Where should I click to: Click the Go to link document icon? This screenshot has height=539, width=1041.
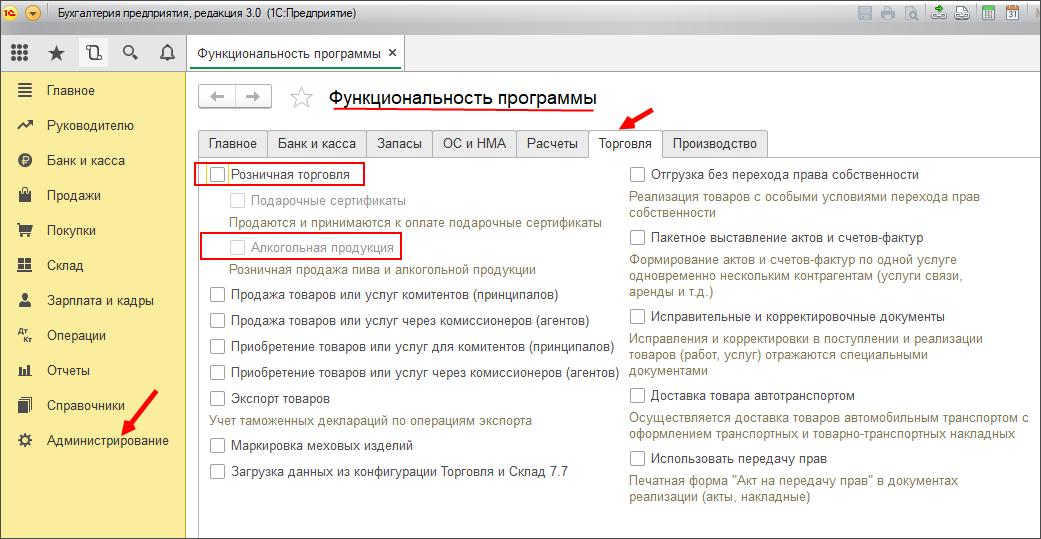[x=960, y=13]
